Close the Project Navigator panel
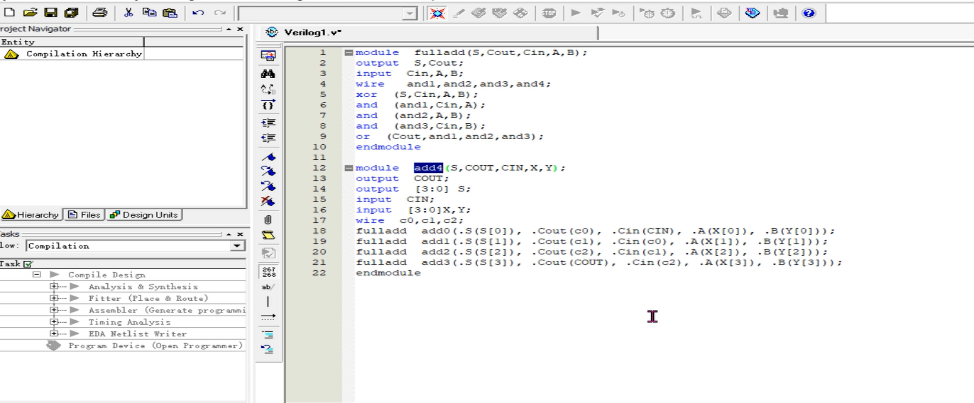The width and height of the screenshot is (974, 403). click(x=240, y=29)
